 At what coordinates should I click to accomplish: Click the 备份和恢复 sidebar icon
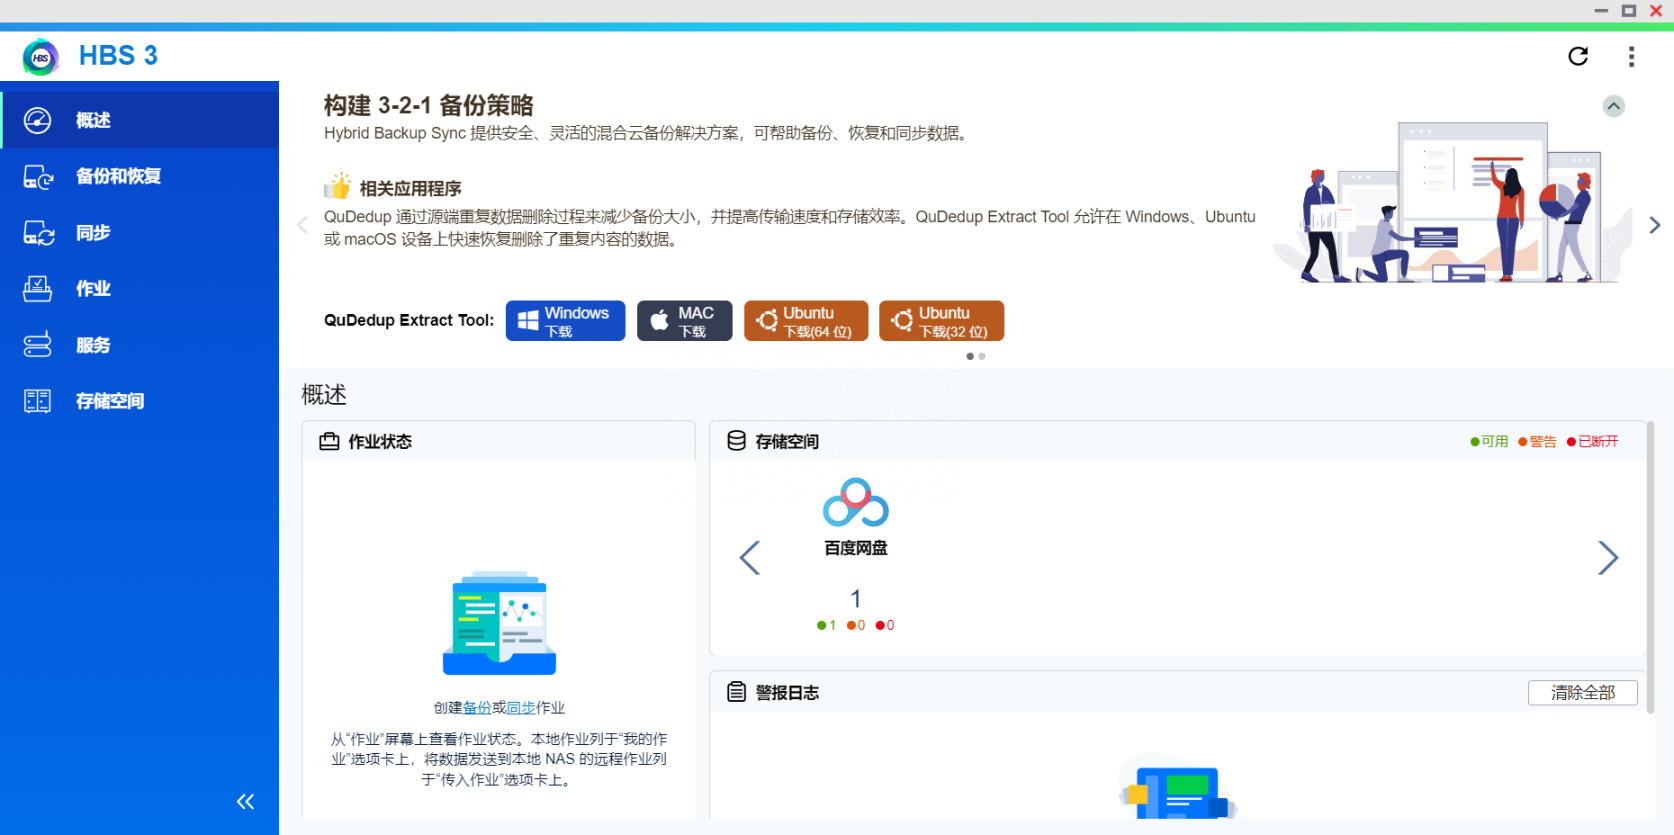(x=38, y=177)
